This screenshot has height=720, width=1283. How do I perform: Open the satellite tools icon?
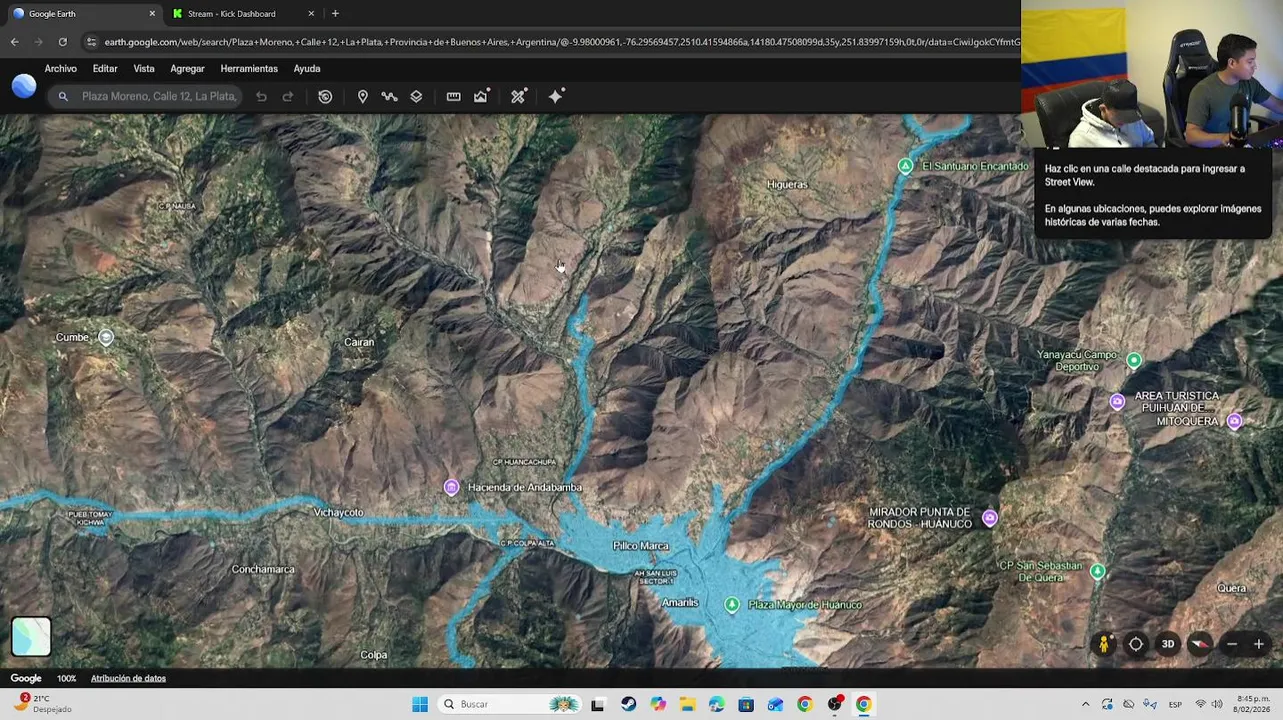pos(518,97)
